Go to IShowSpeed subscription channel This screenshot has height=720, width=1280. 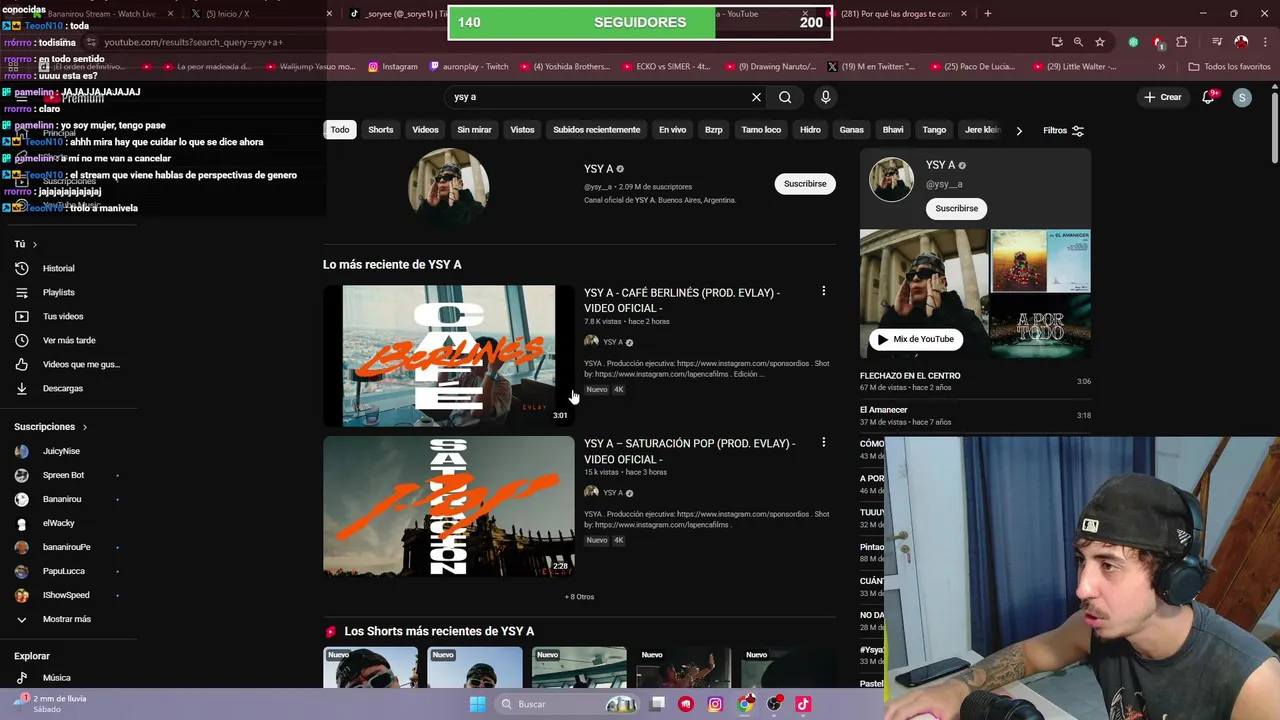coord(66,595)
